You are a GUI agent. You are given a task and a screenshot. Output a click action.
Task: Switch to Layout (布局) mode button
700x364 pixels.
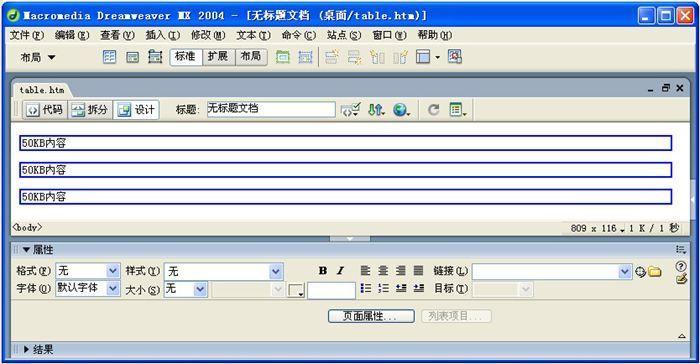pyautogui.click(x=251, y=57)
